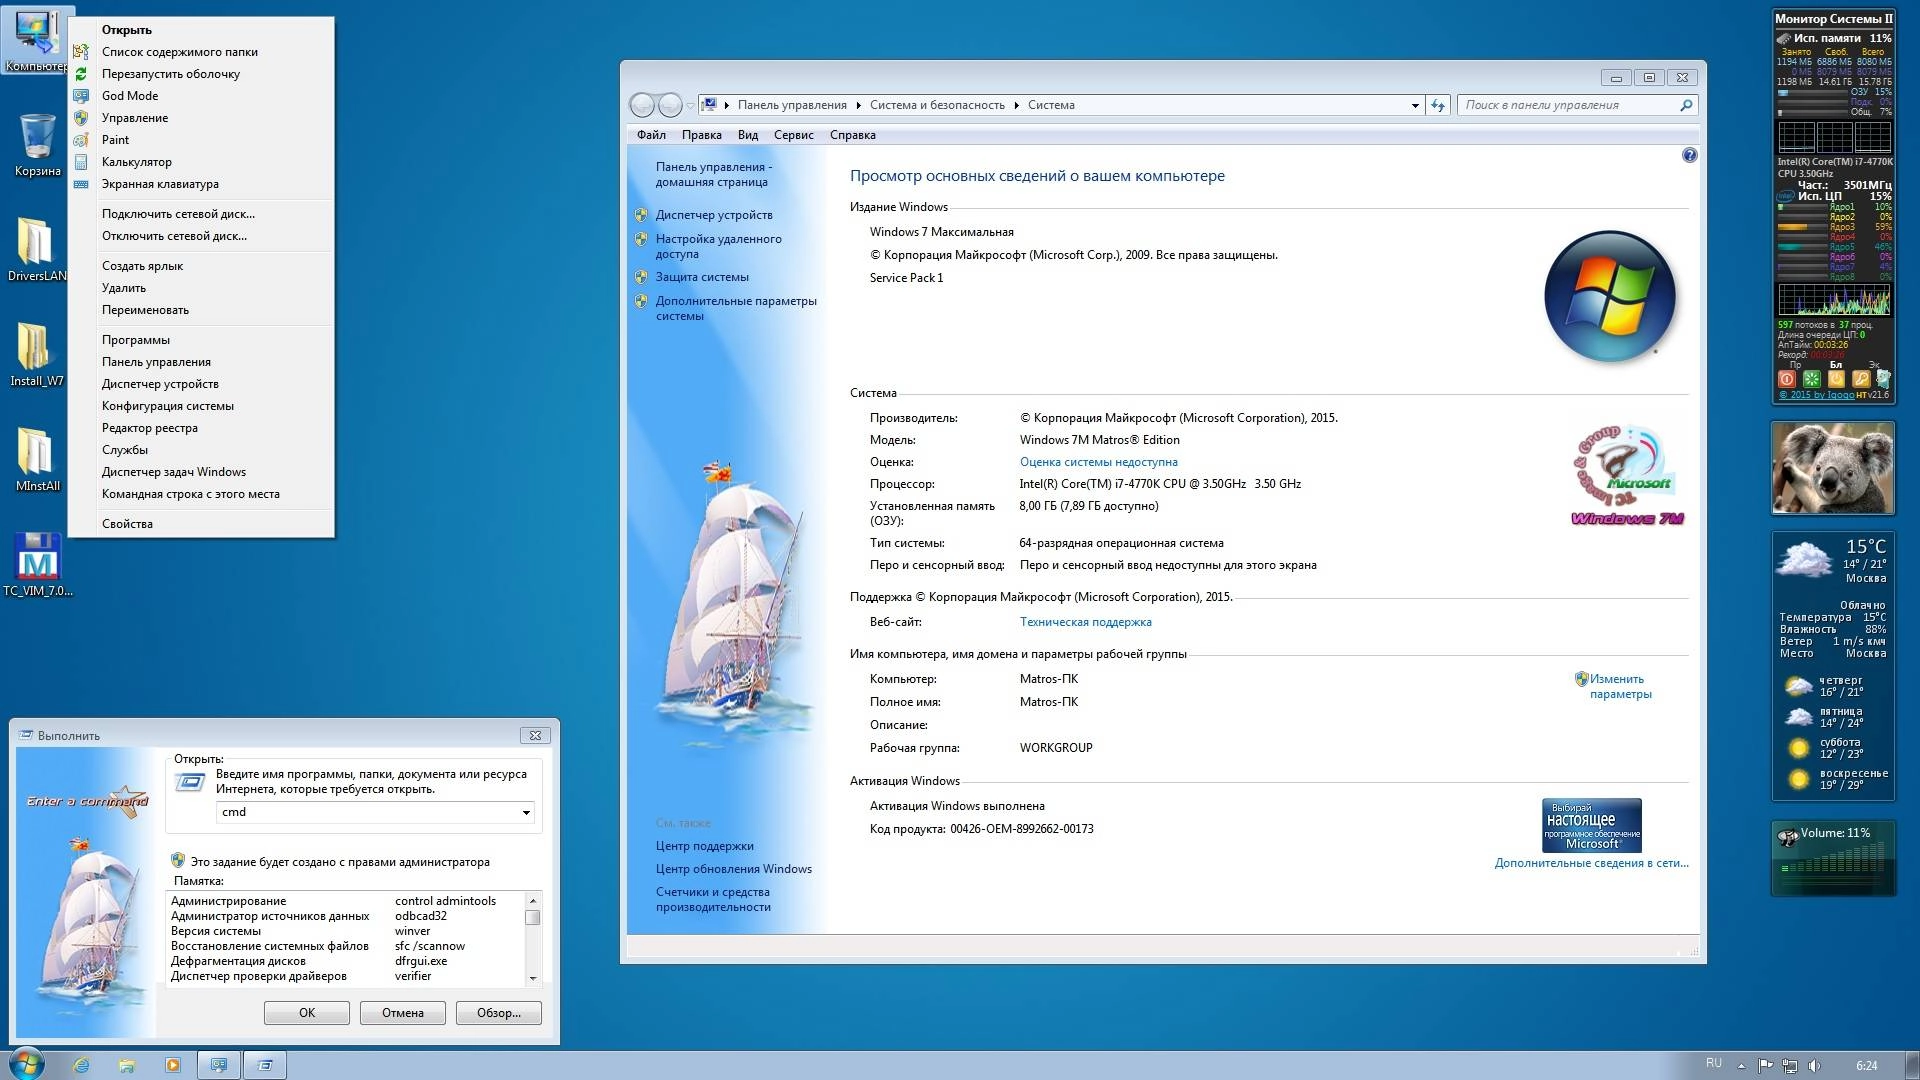1920x1080 pixels.
Task: Click the Back navigation arrow in System window
Action: click(642, 105)
